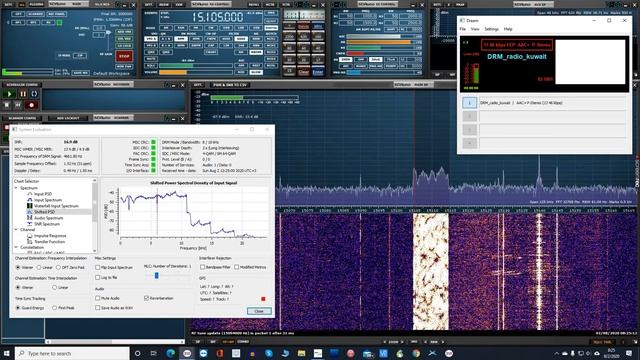Show the Audio Spectrum chart

(x=49, y=218)
